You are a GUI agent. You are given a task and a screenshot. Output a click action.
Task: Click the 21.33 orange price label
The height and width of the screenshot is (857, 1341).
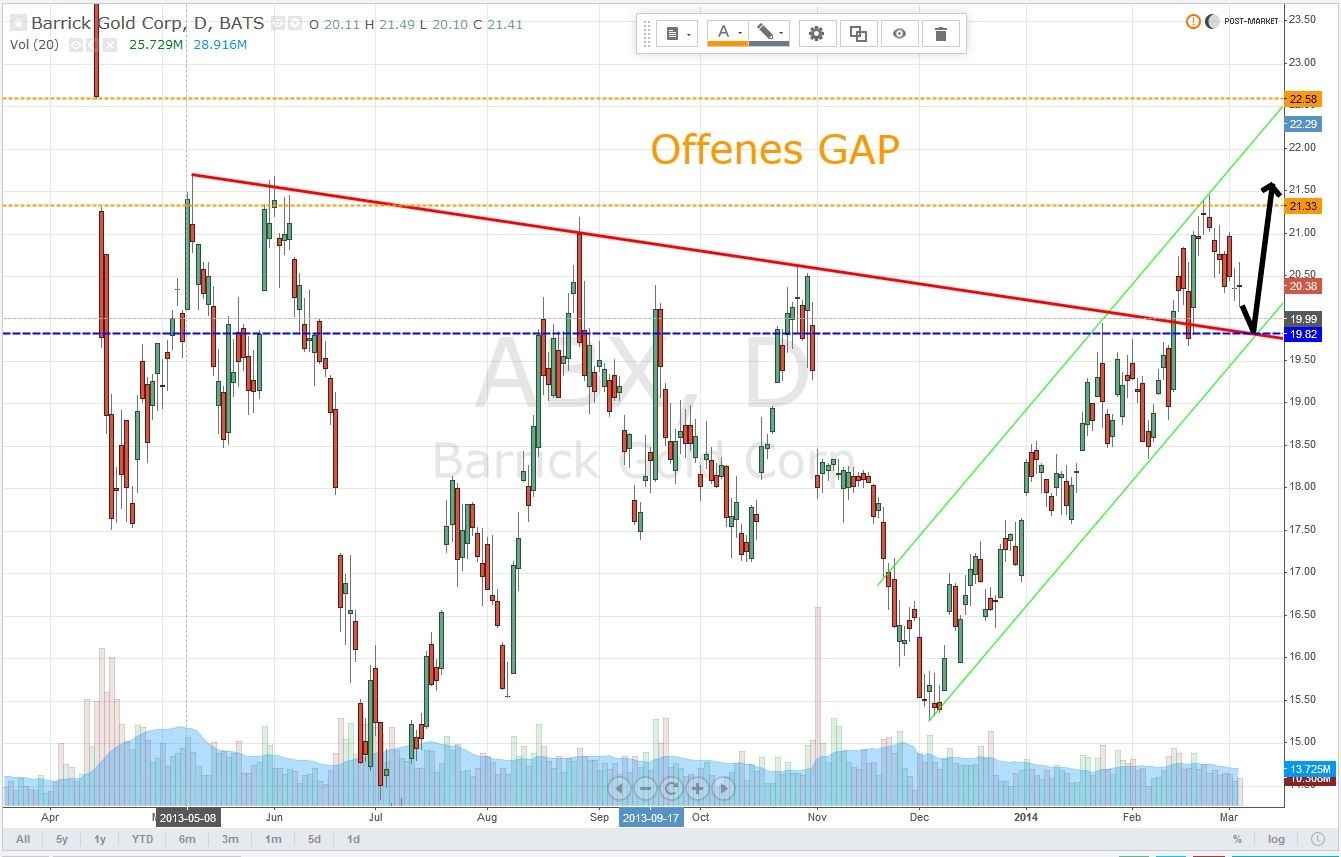point(1304,206)
